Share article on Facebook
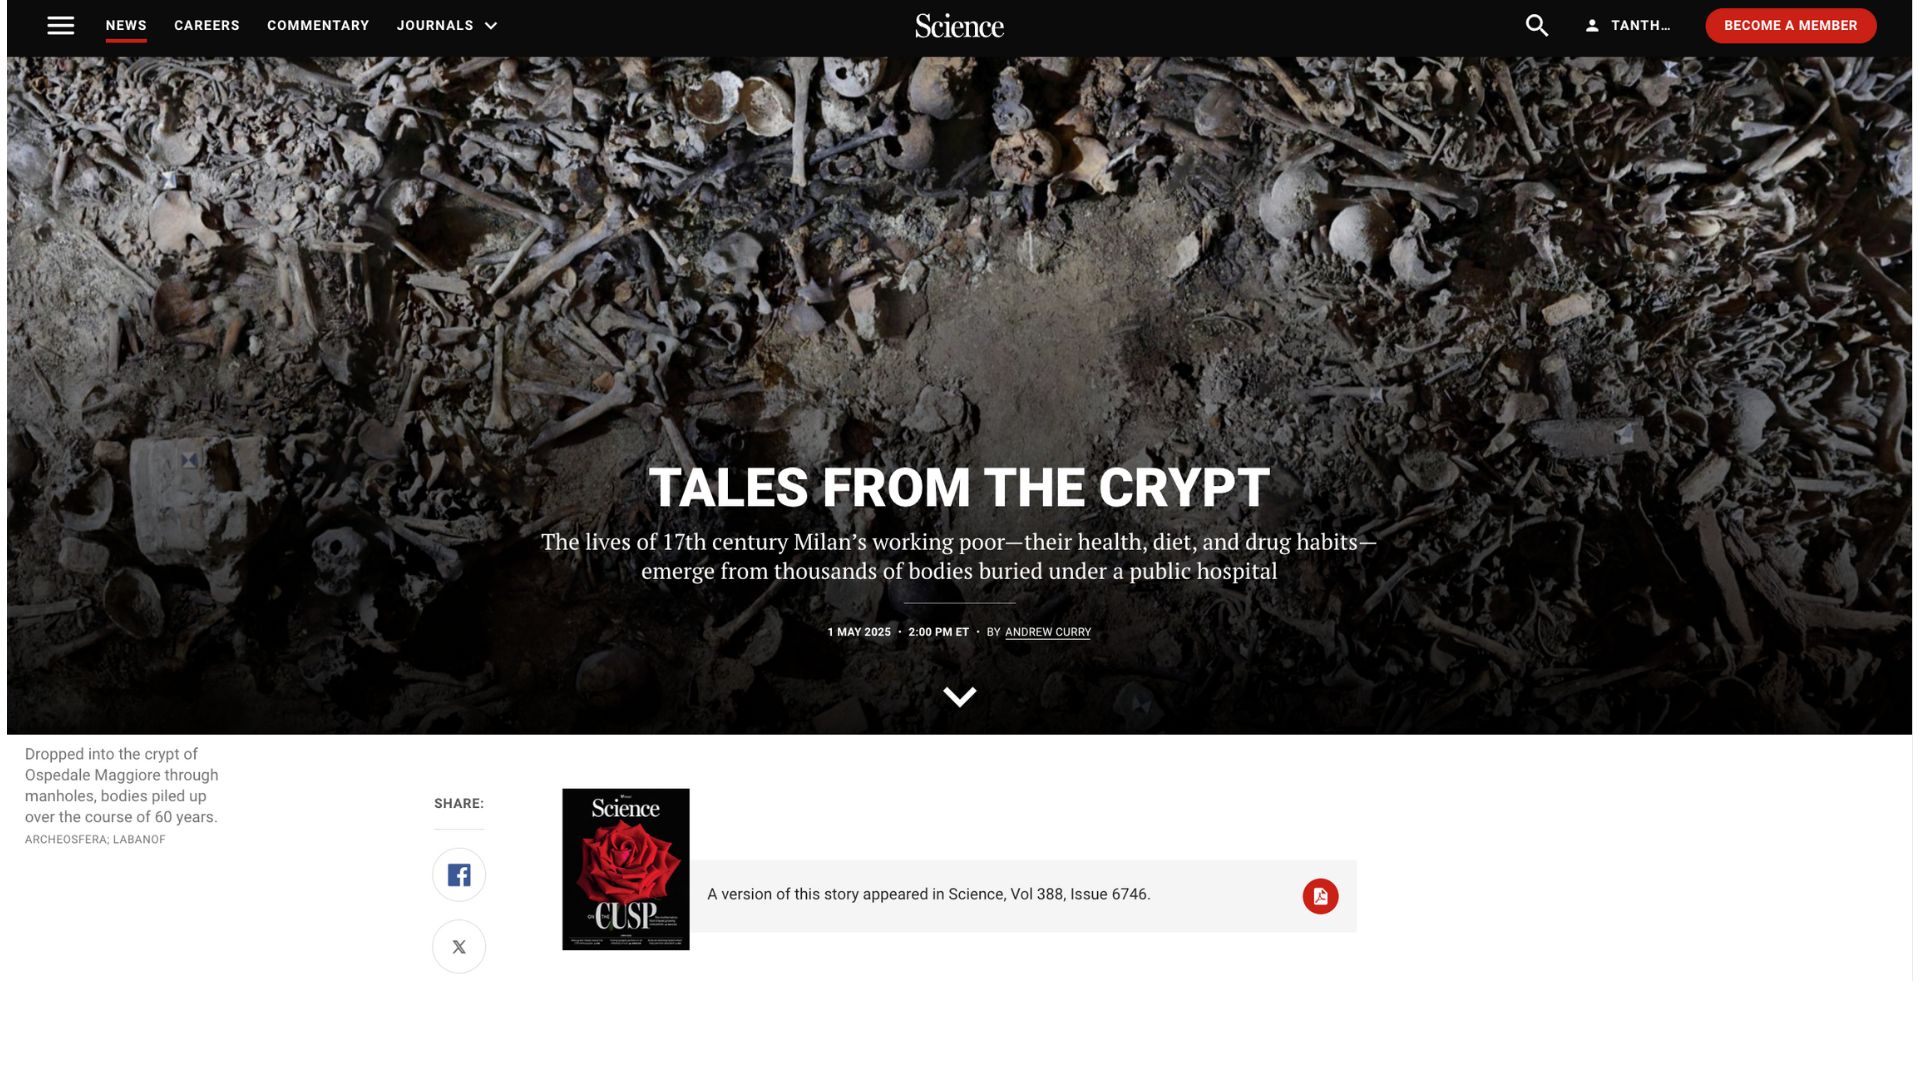Image resolution: width=1920 pixels, height=1080 pixels. [x=459, y=875]
